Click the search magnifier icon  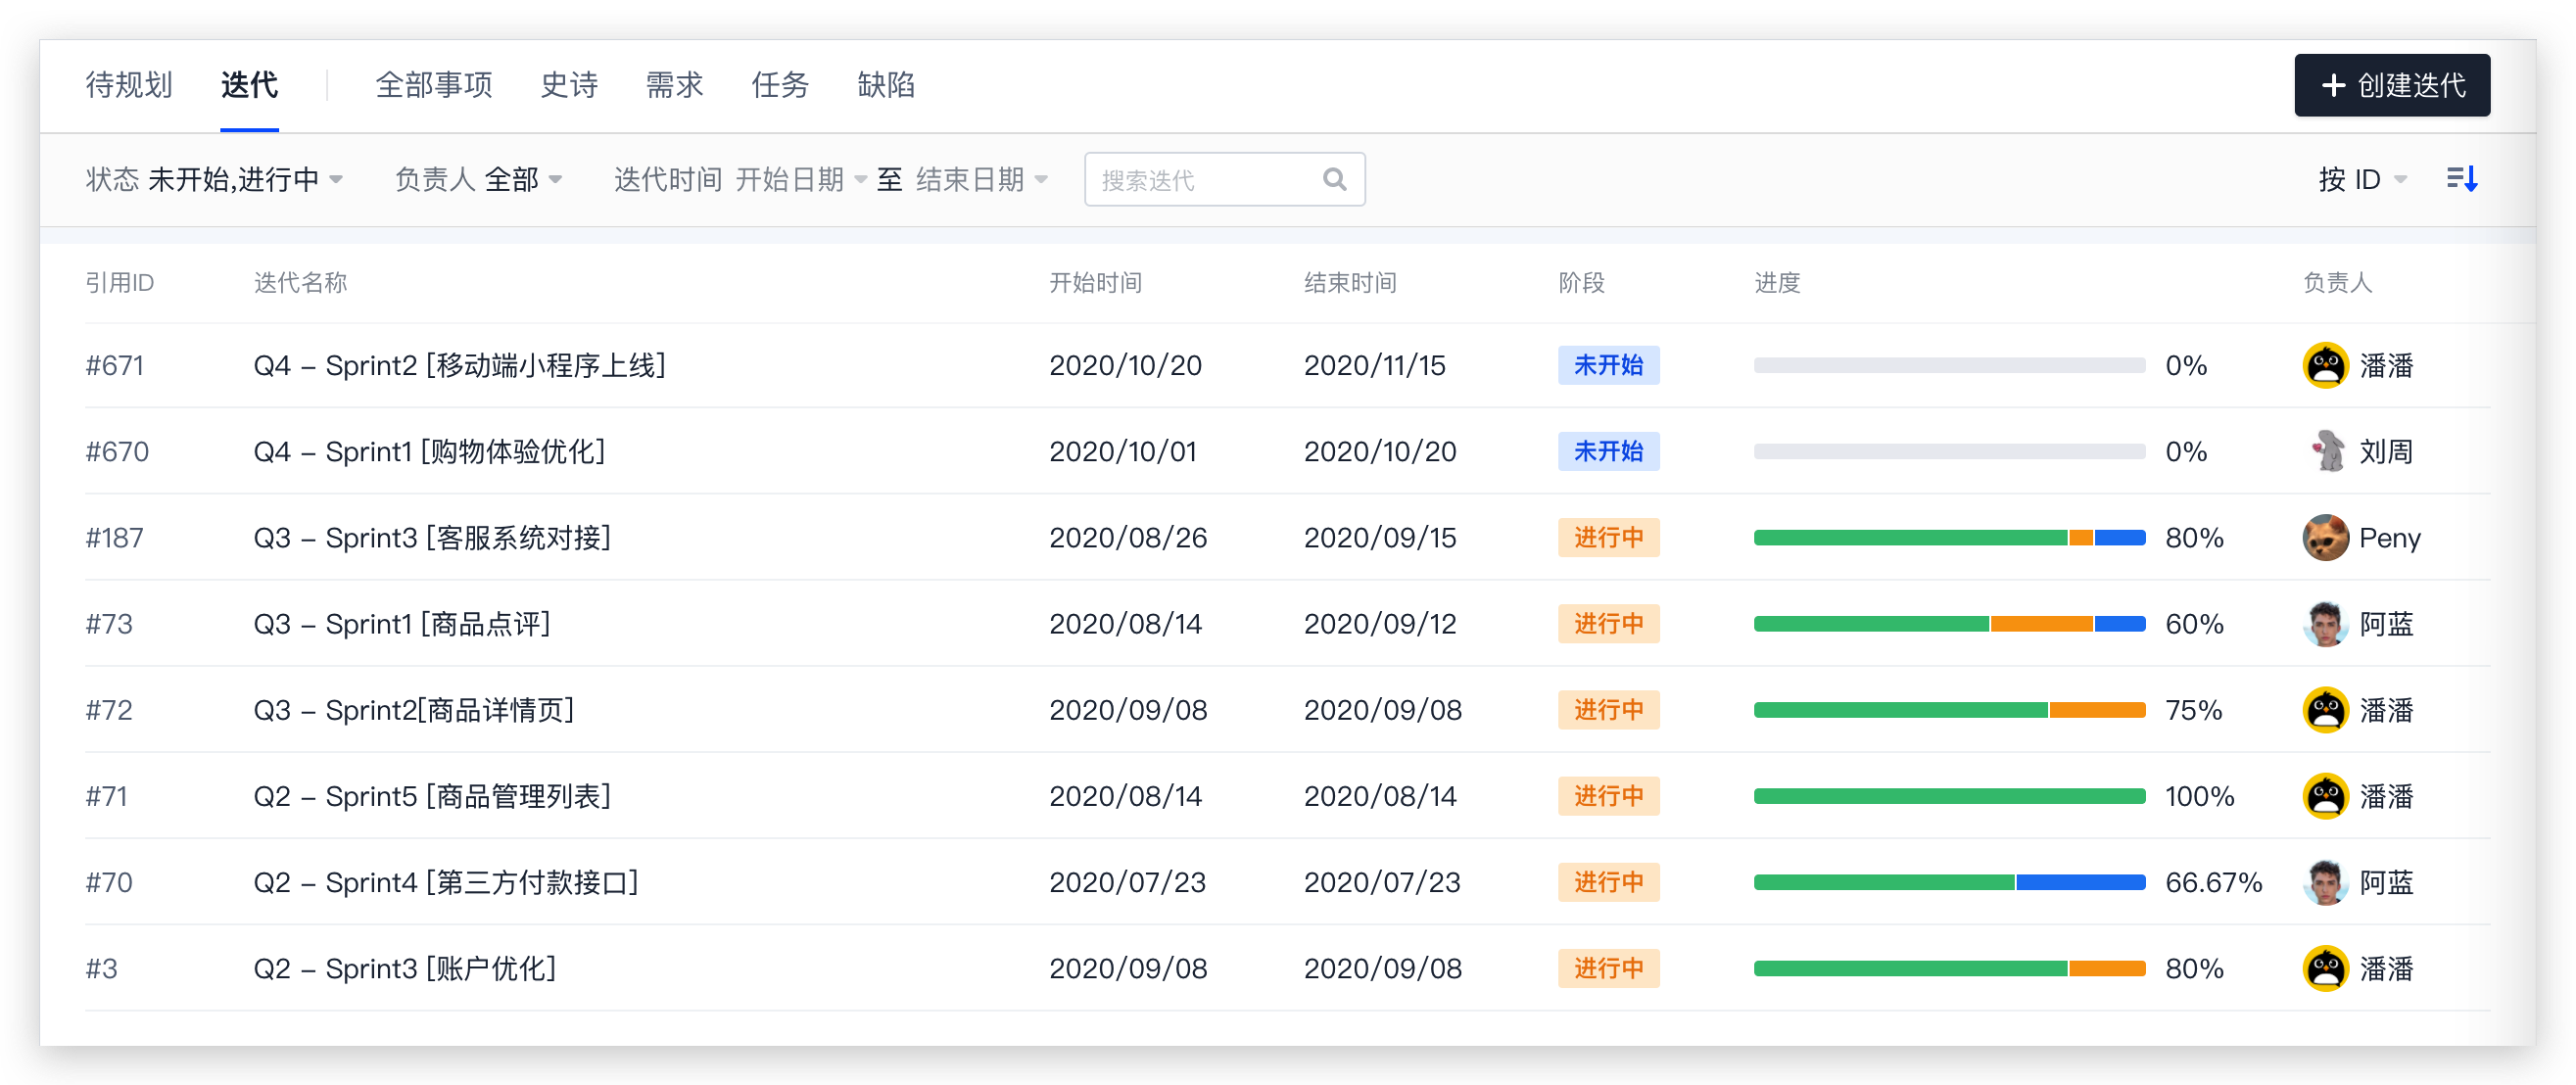tap(1334, 179)
